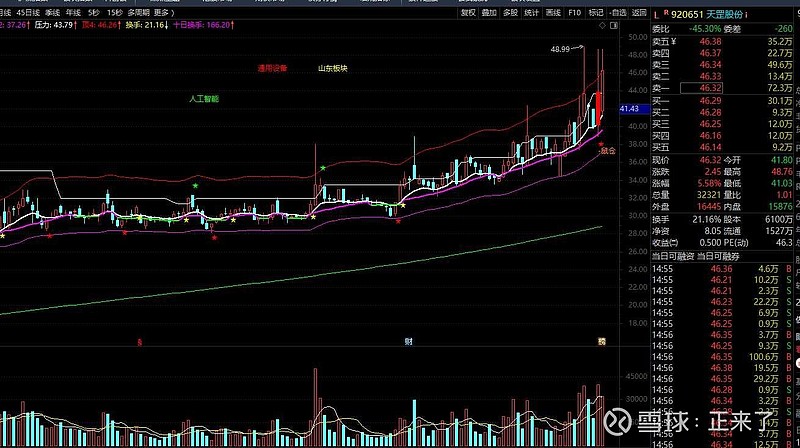
Task: Click the 通用设备 sector label
Action: 272,68
